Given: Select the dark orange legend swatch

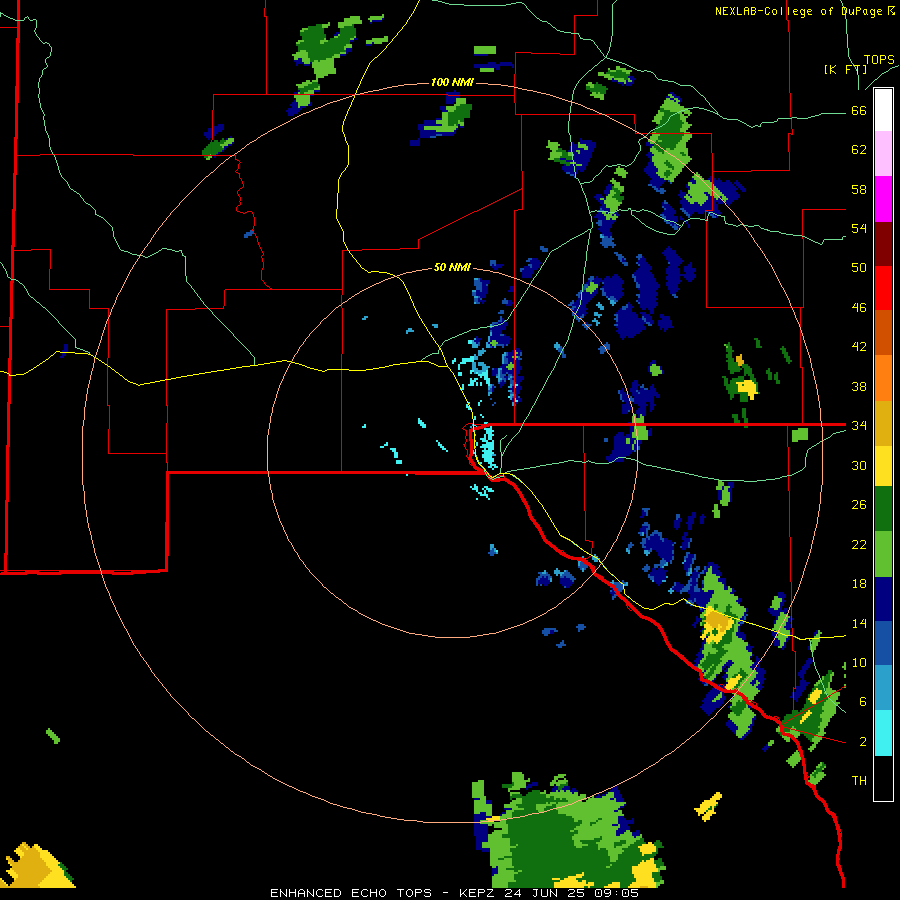Looking at the screenshot, I should pyautogui.click(x=883, y=333).
